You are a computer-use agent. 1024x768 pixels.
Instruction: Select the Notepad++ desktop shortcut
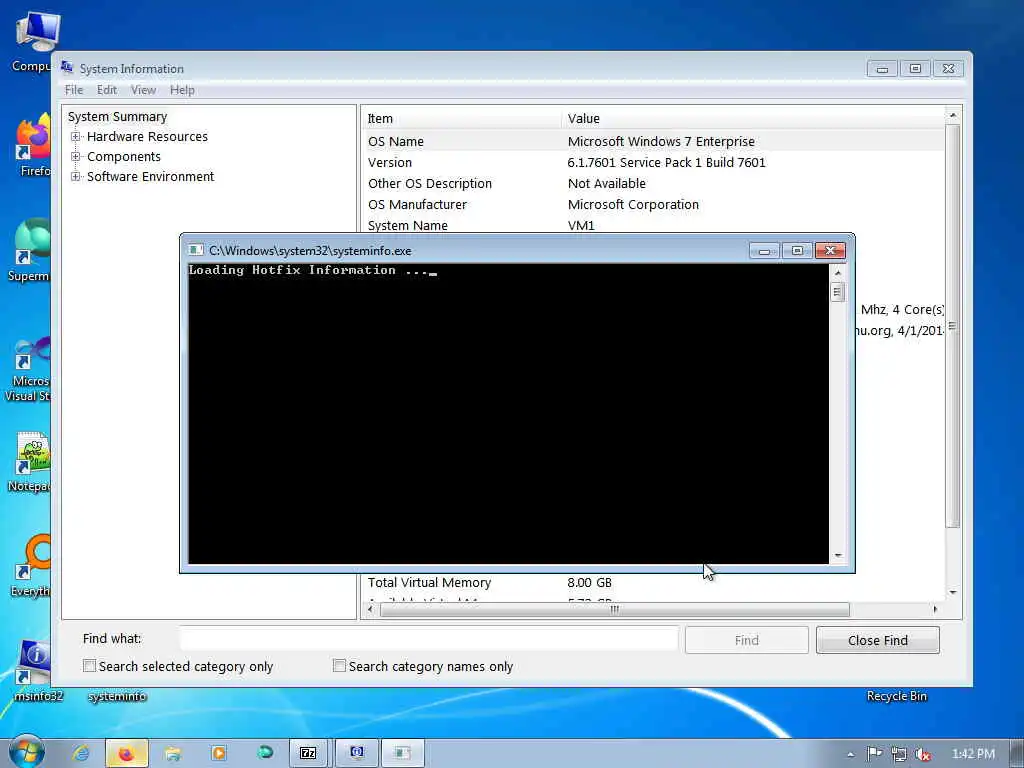(x=29, y=461)
